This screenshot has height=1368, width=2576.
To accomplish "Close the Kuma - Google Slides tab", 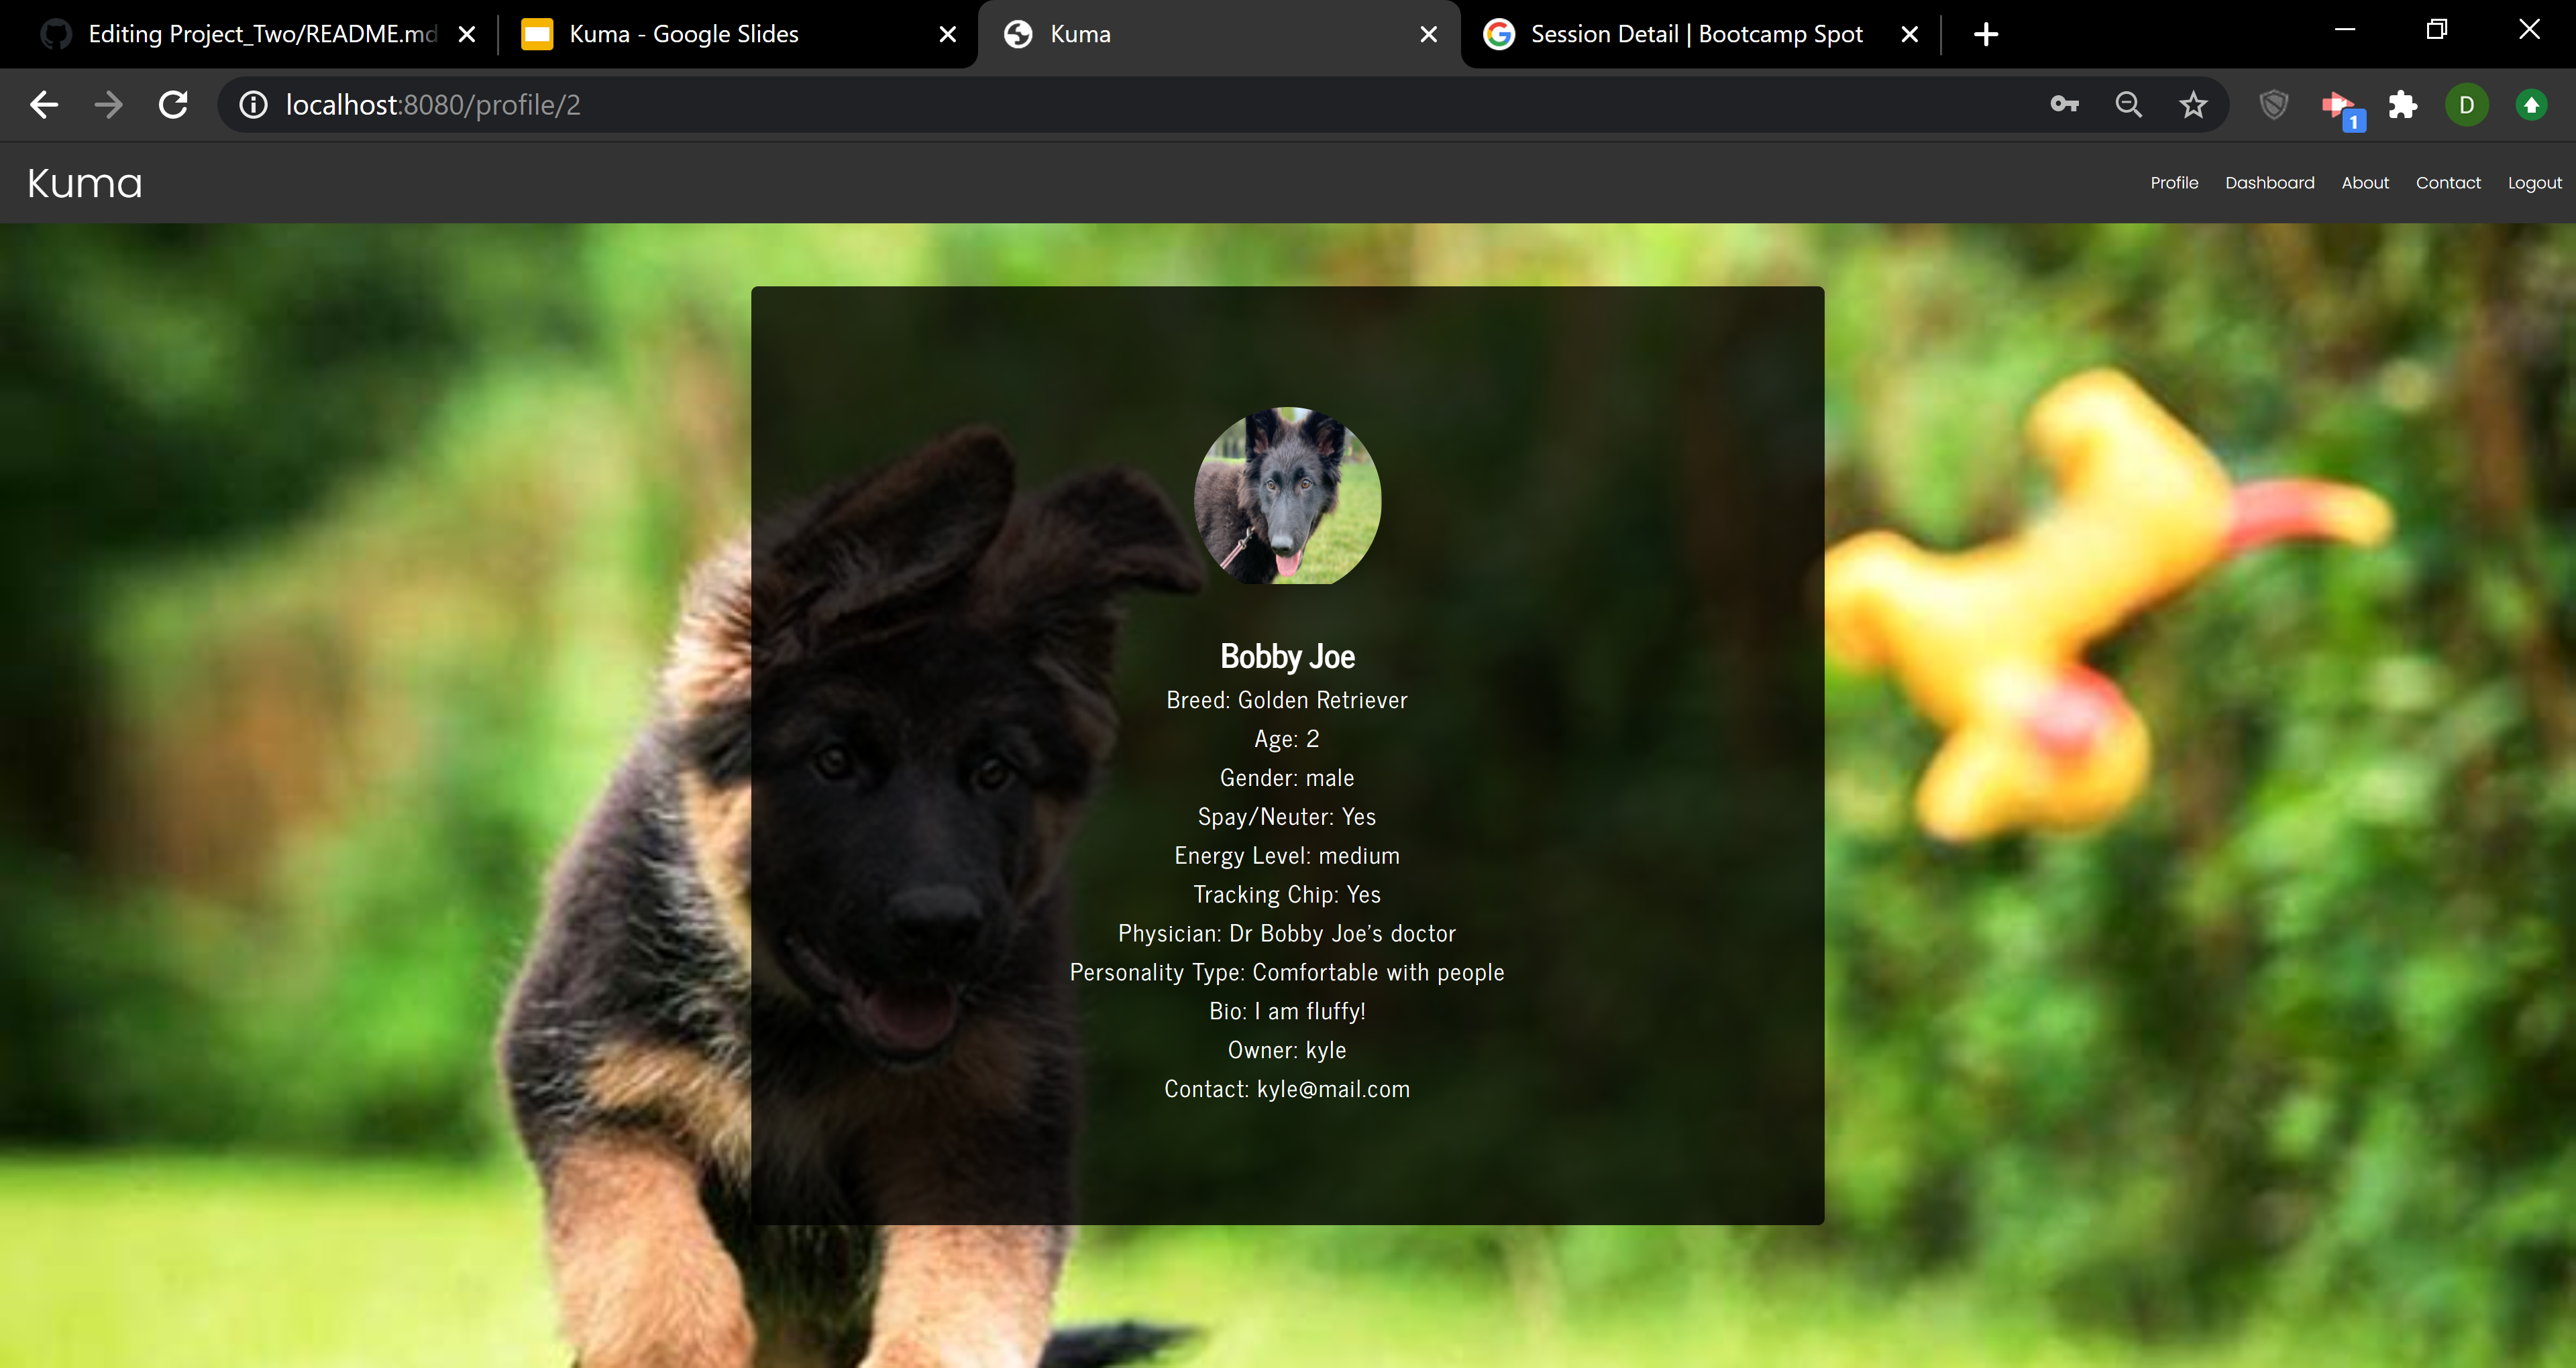I will (x=948, y=34).
